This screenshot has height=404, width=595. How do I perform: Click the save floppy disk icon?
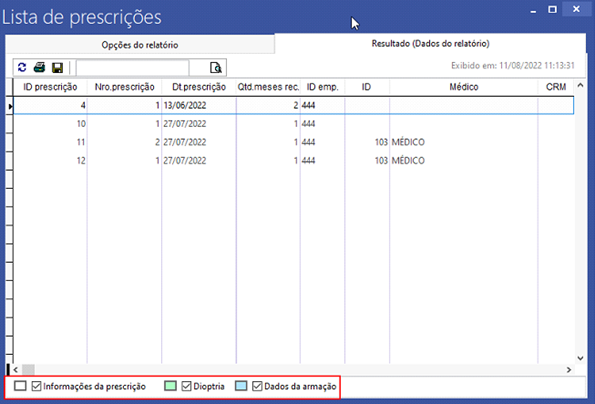tap(58, 68)
